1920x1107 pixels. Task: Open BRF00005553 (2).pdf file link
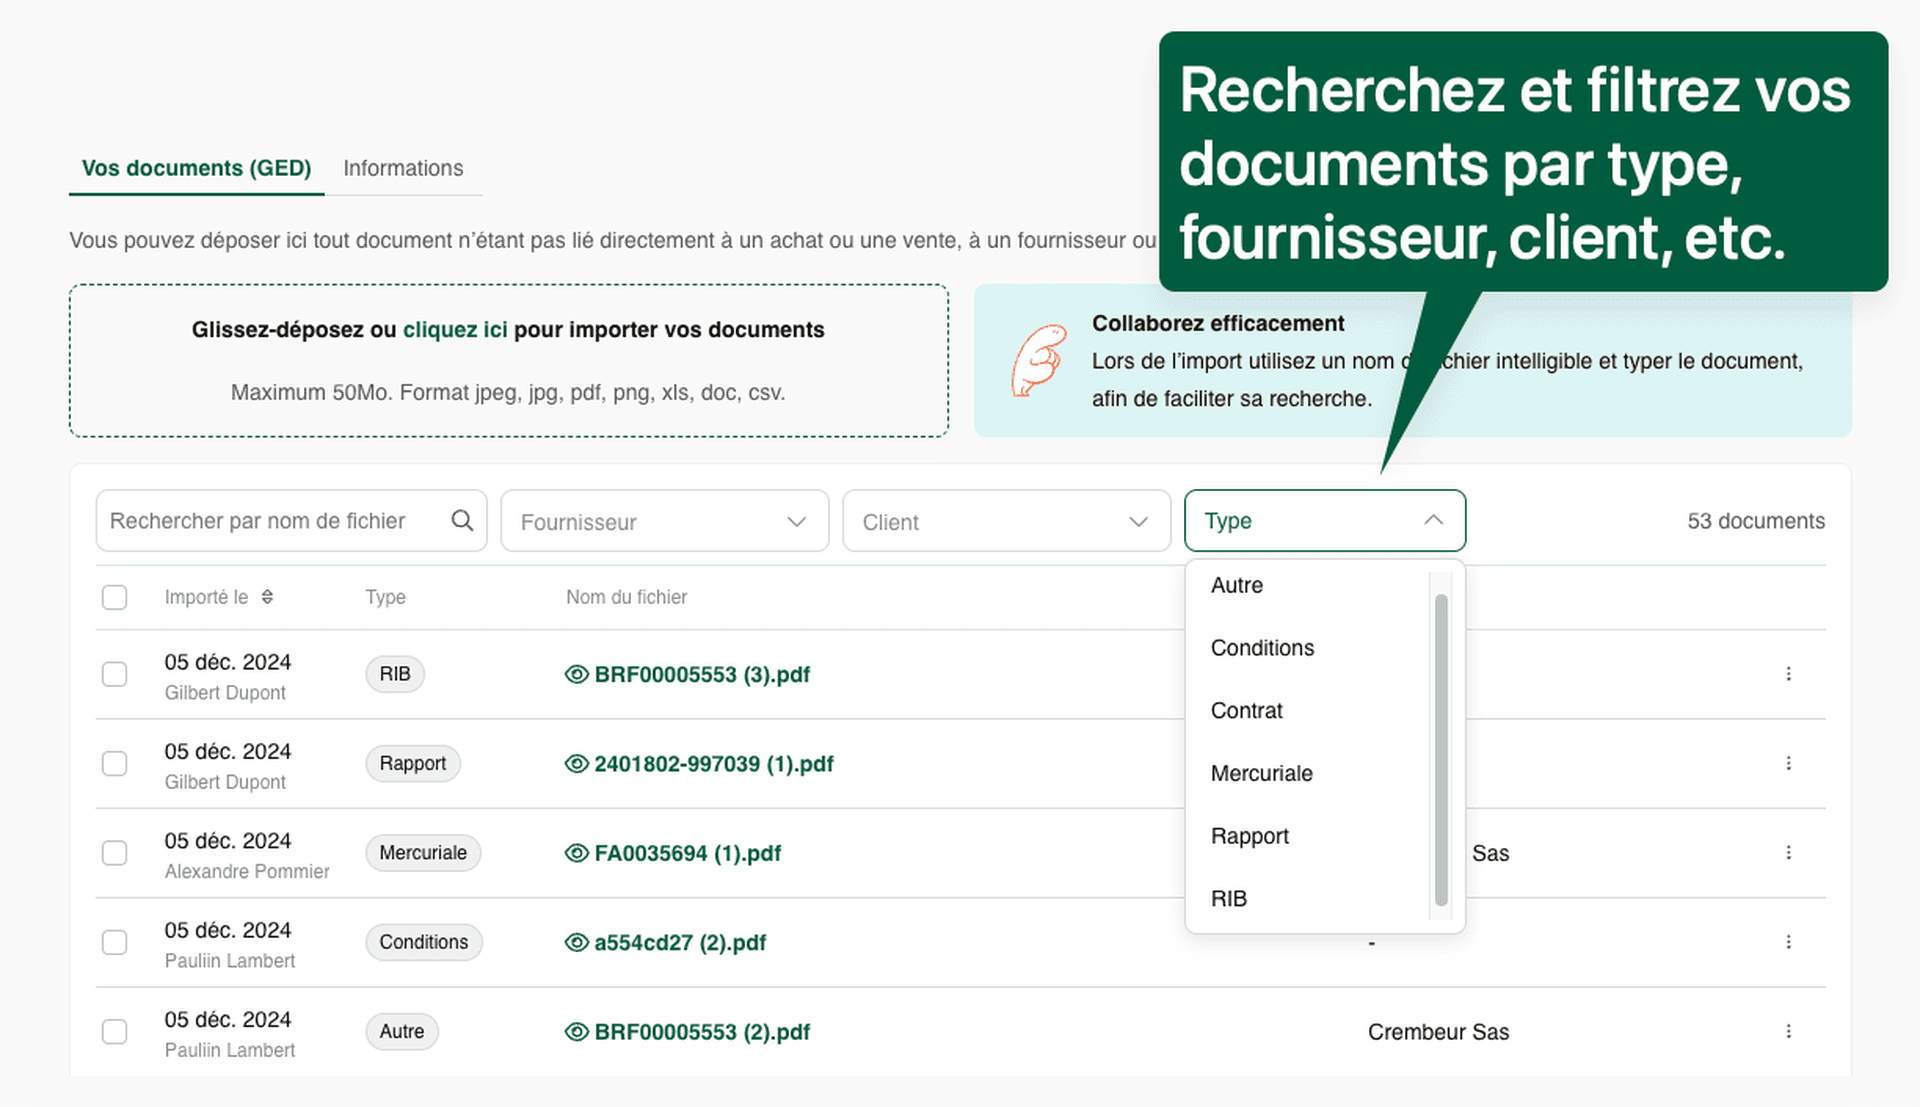(700, 1031)
